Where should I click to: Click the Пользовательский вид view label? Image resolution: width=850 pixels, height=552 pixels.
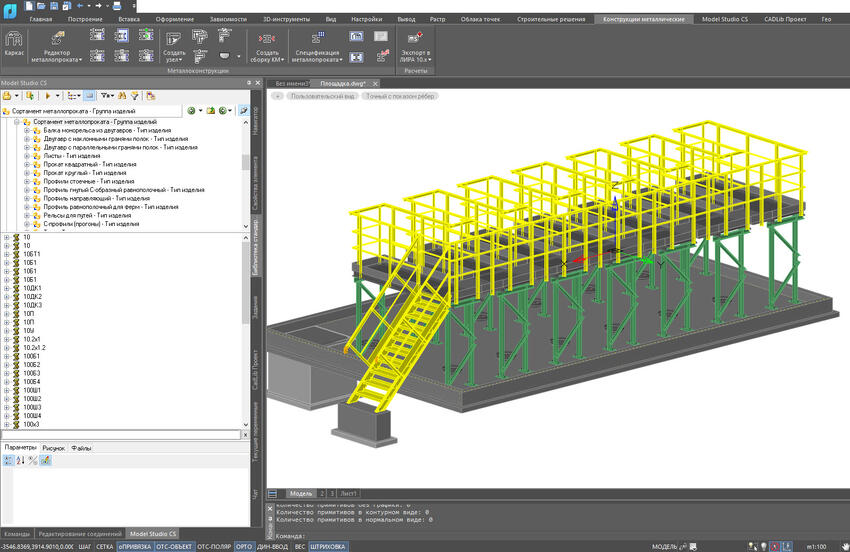(322, 96)
